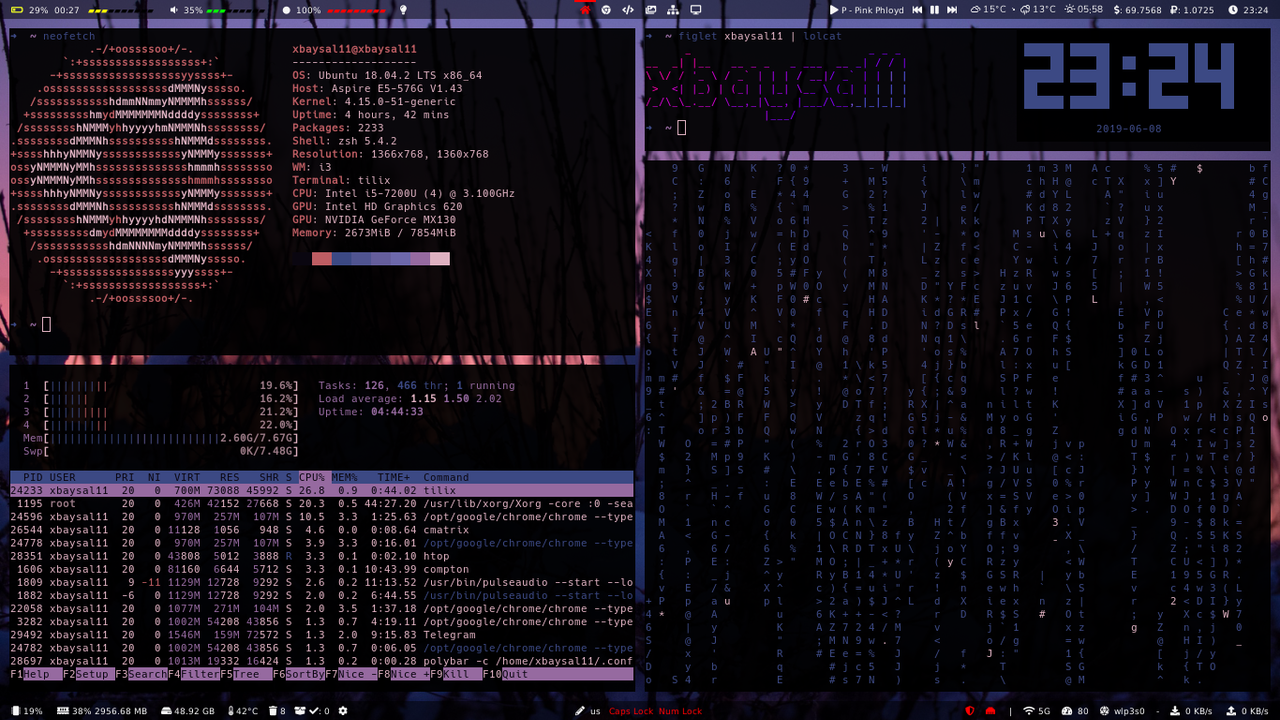Click the RAM module showing 2956.68 MB
Screen dimensions: 1280x720
[x=102, y=711]
